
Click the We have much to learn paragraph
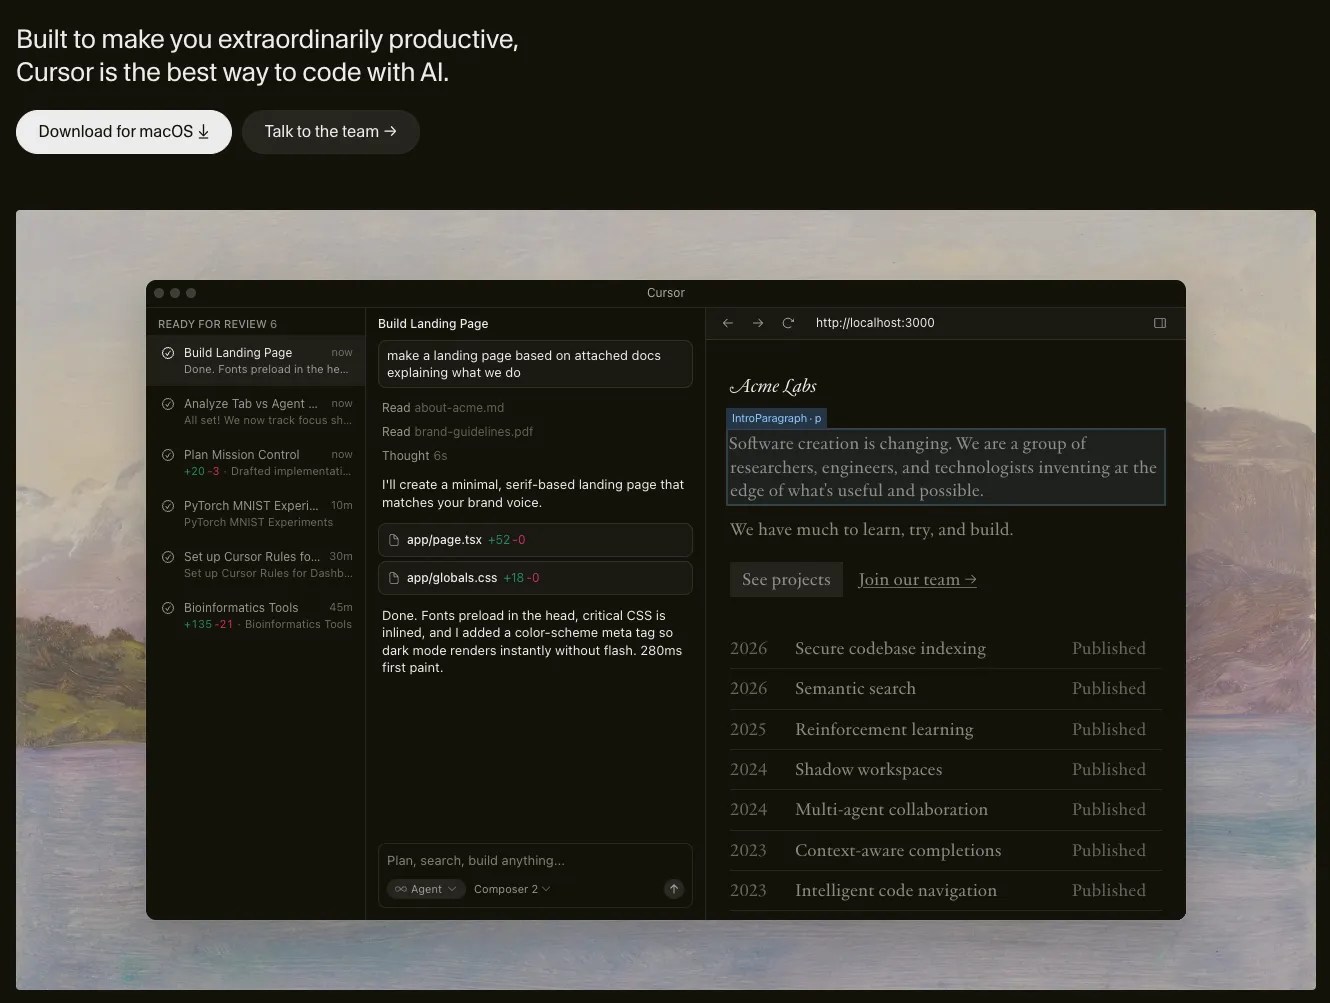[x=871, y=529]
